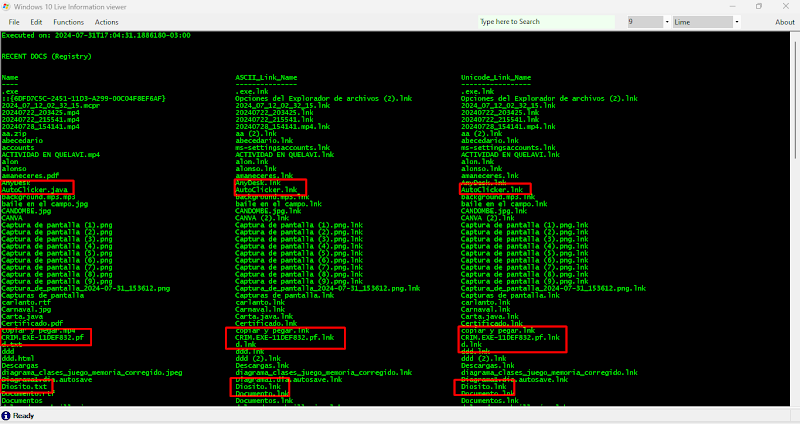Viewport: 800px width, 424px height.
Task: Click the application icon in title bar
Action: pos(6,7)
